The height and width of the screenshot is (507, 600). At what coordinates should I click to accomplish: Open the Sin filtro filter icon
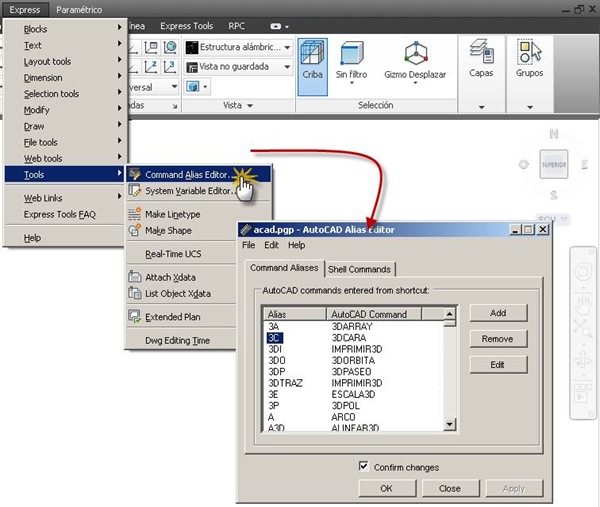pos(352,54)
